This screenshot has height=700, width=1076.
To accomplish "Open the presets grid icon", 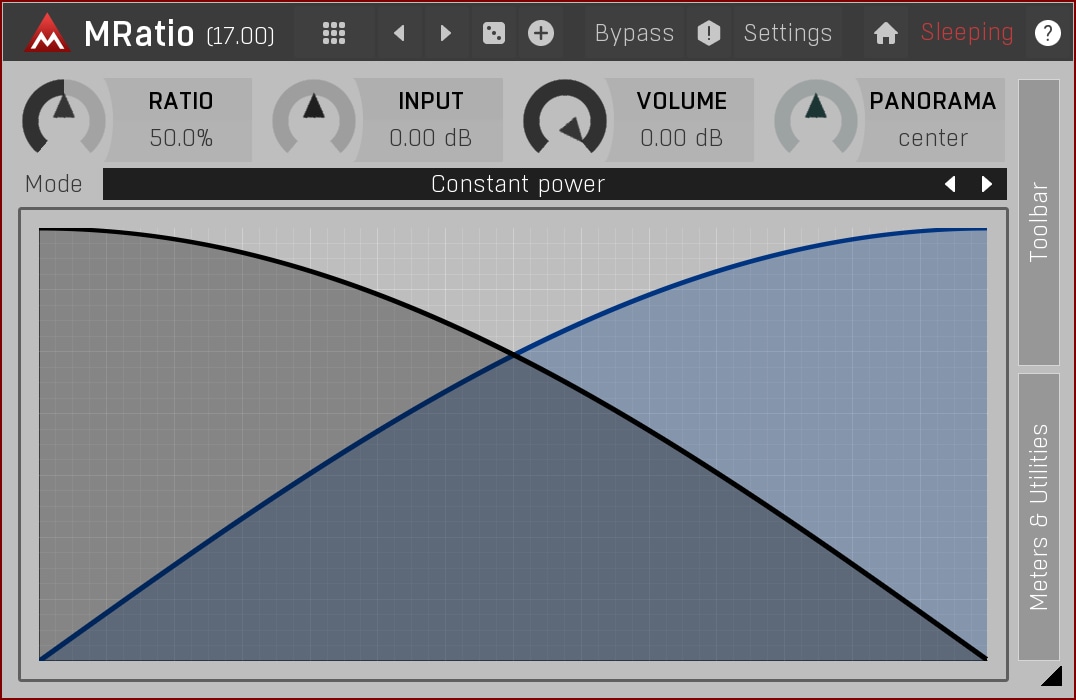I will coord(334,33).
